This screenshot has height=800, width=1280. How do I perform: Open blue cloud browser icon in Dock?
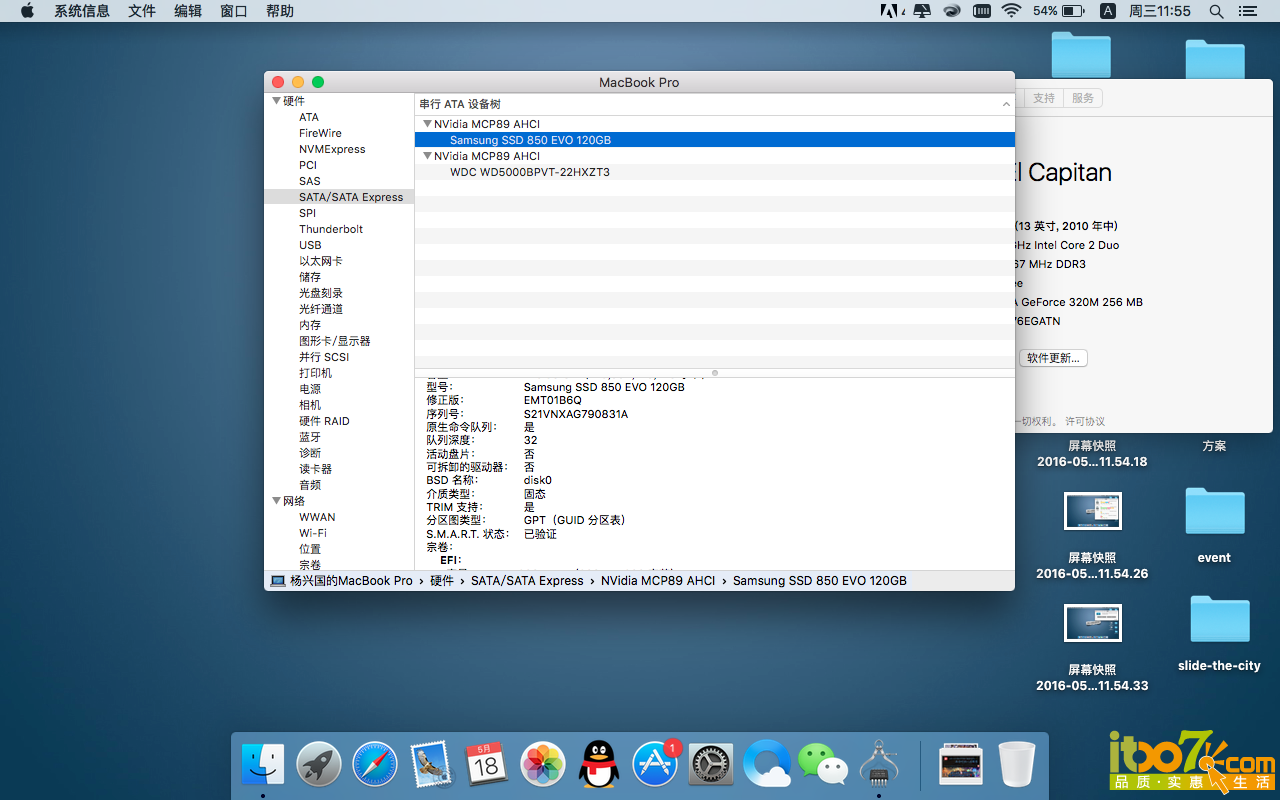768,765
